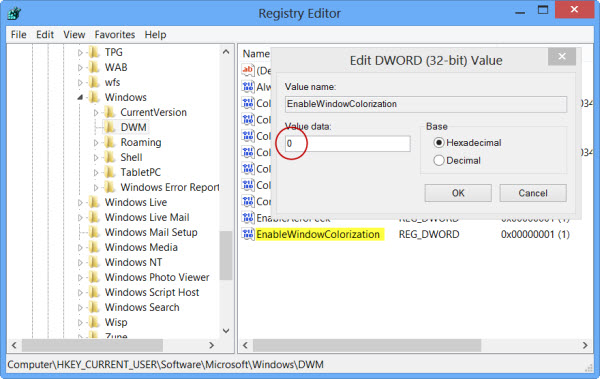Collapse the Windows tree node
The height and width of the screenshot is (379, 600).
[80, 97]
